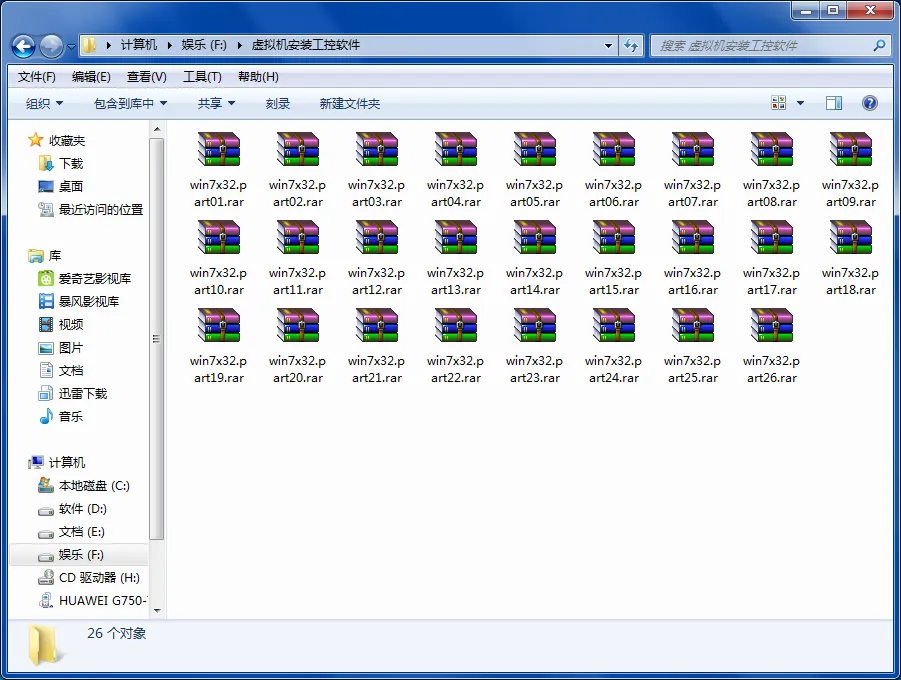
Task: Select the win7x32.part13.rar file icon
Action: pos(456,237)
